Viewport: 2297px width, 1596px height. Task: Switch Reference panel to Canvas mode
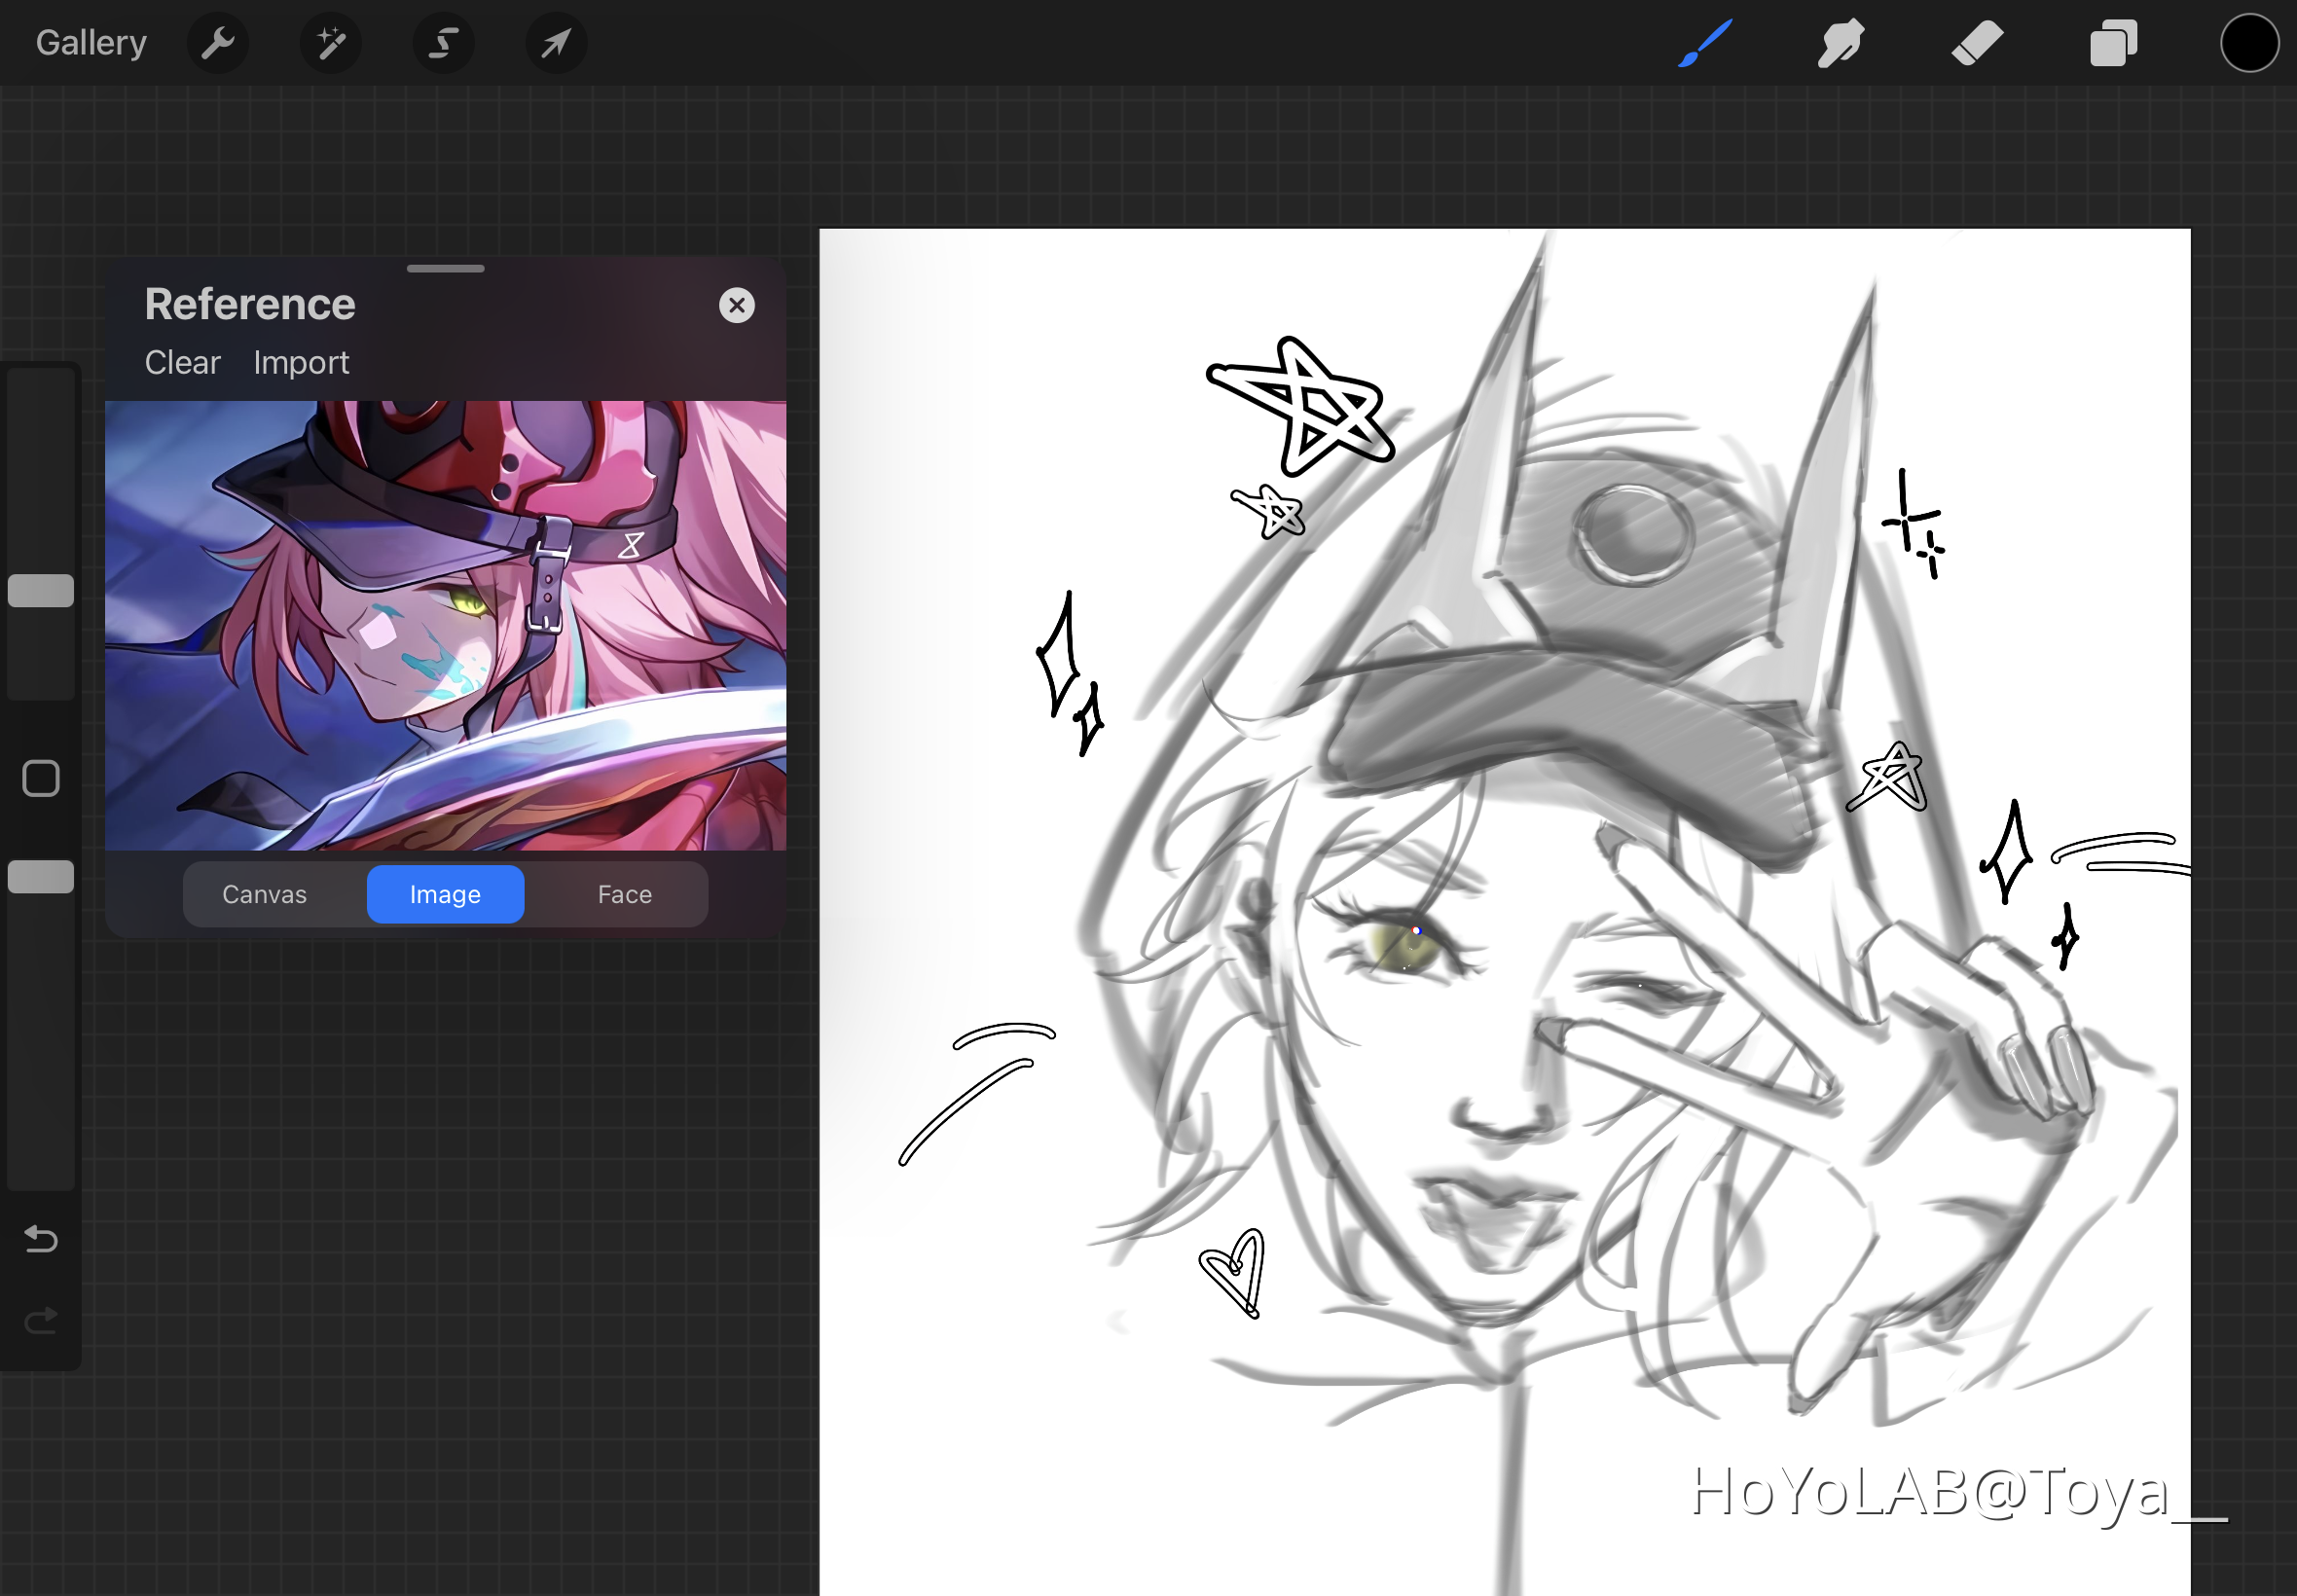(265, 893)
